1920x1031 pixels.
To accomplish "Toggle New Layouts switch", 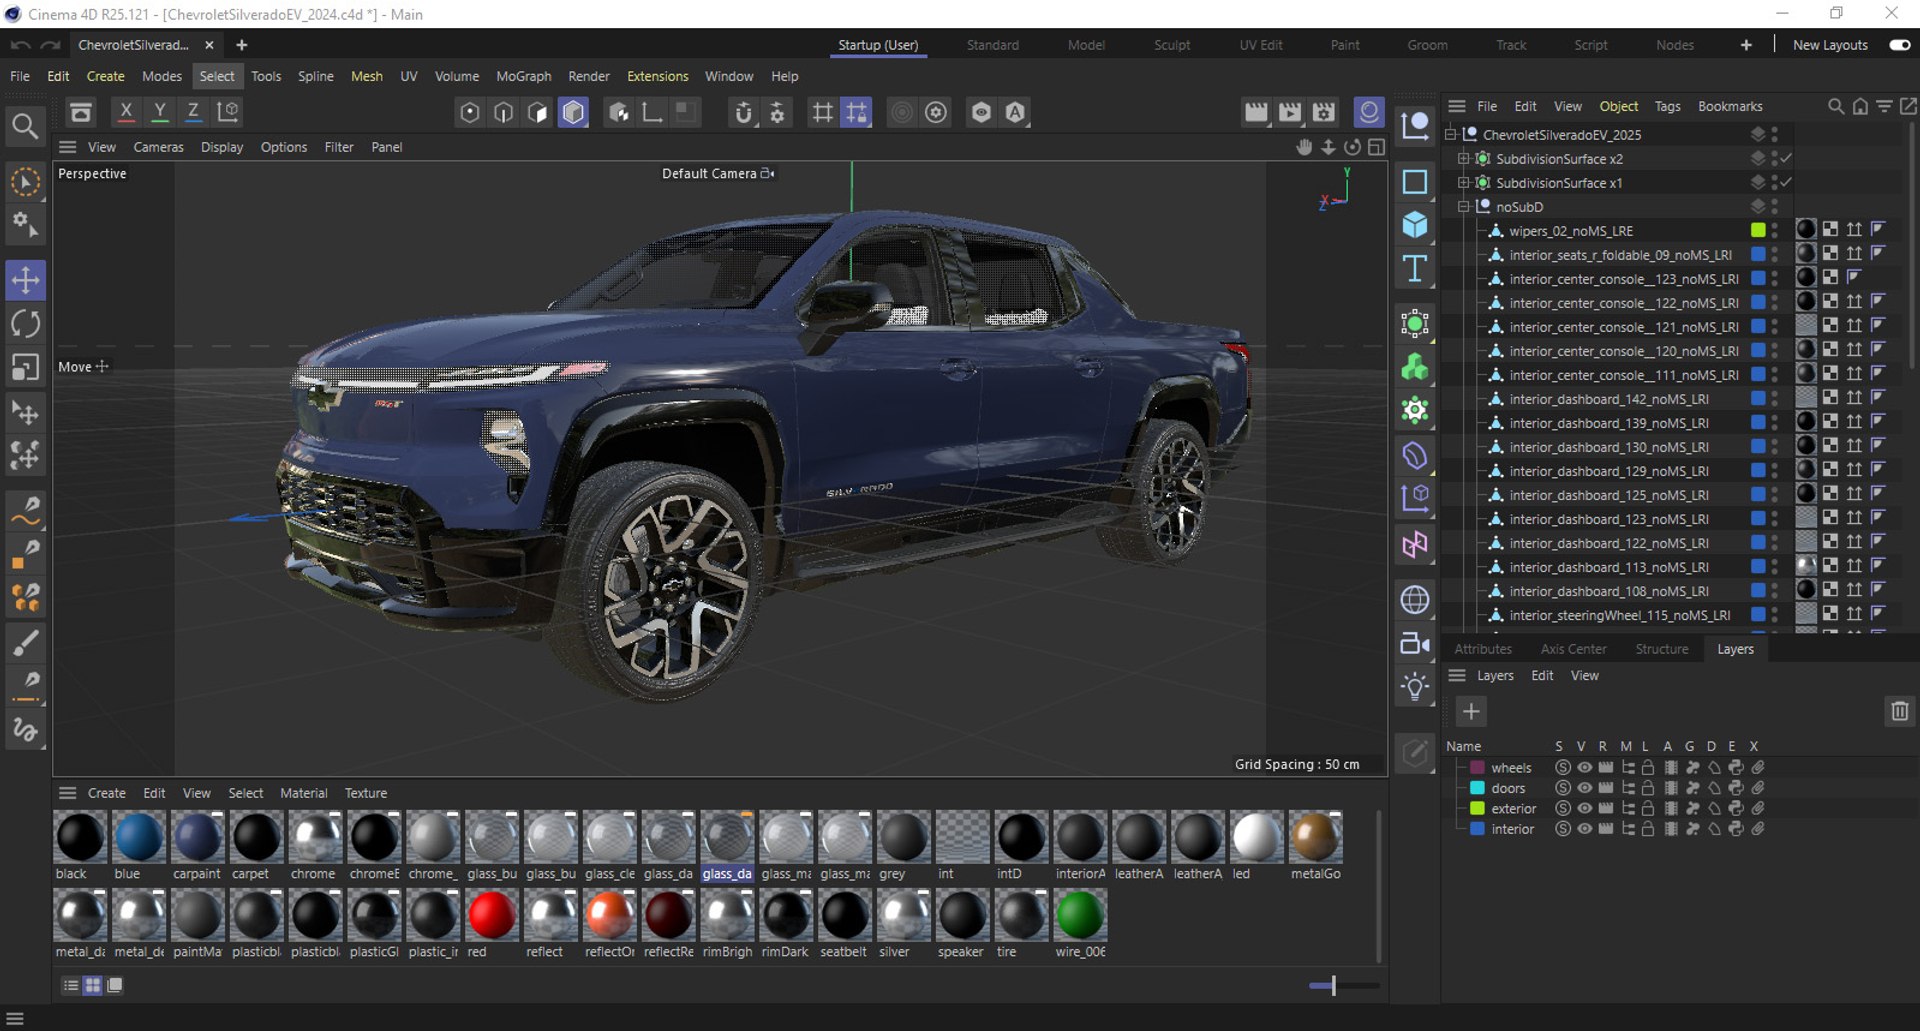I will 1900,45.
